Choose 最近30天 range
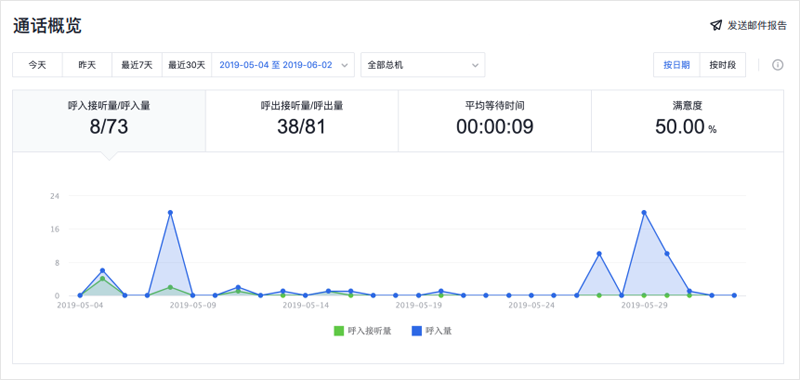Image resolution: width=800 pixels, height=380 pixels. click(x=187, y=65)
